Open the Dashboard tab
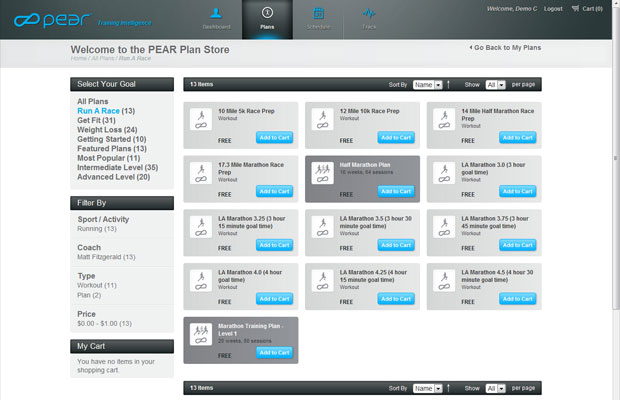Viewport: 620px width, 400px height. (216, 19)
